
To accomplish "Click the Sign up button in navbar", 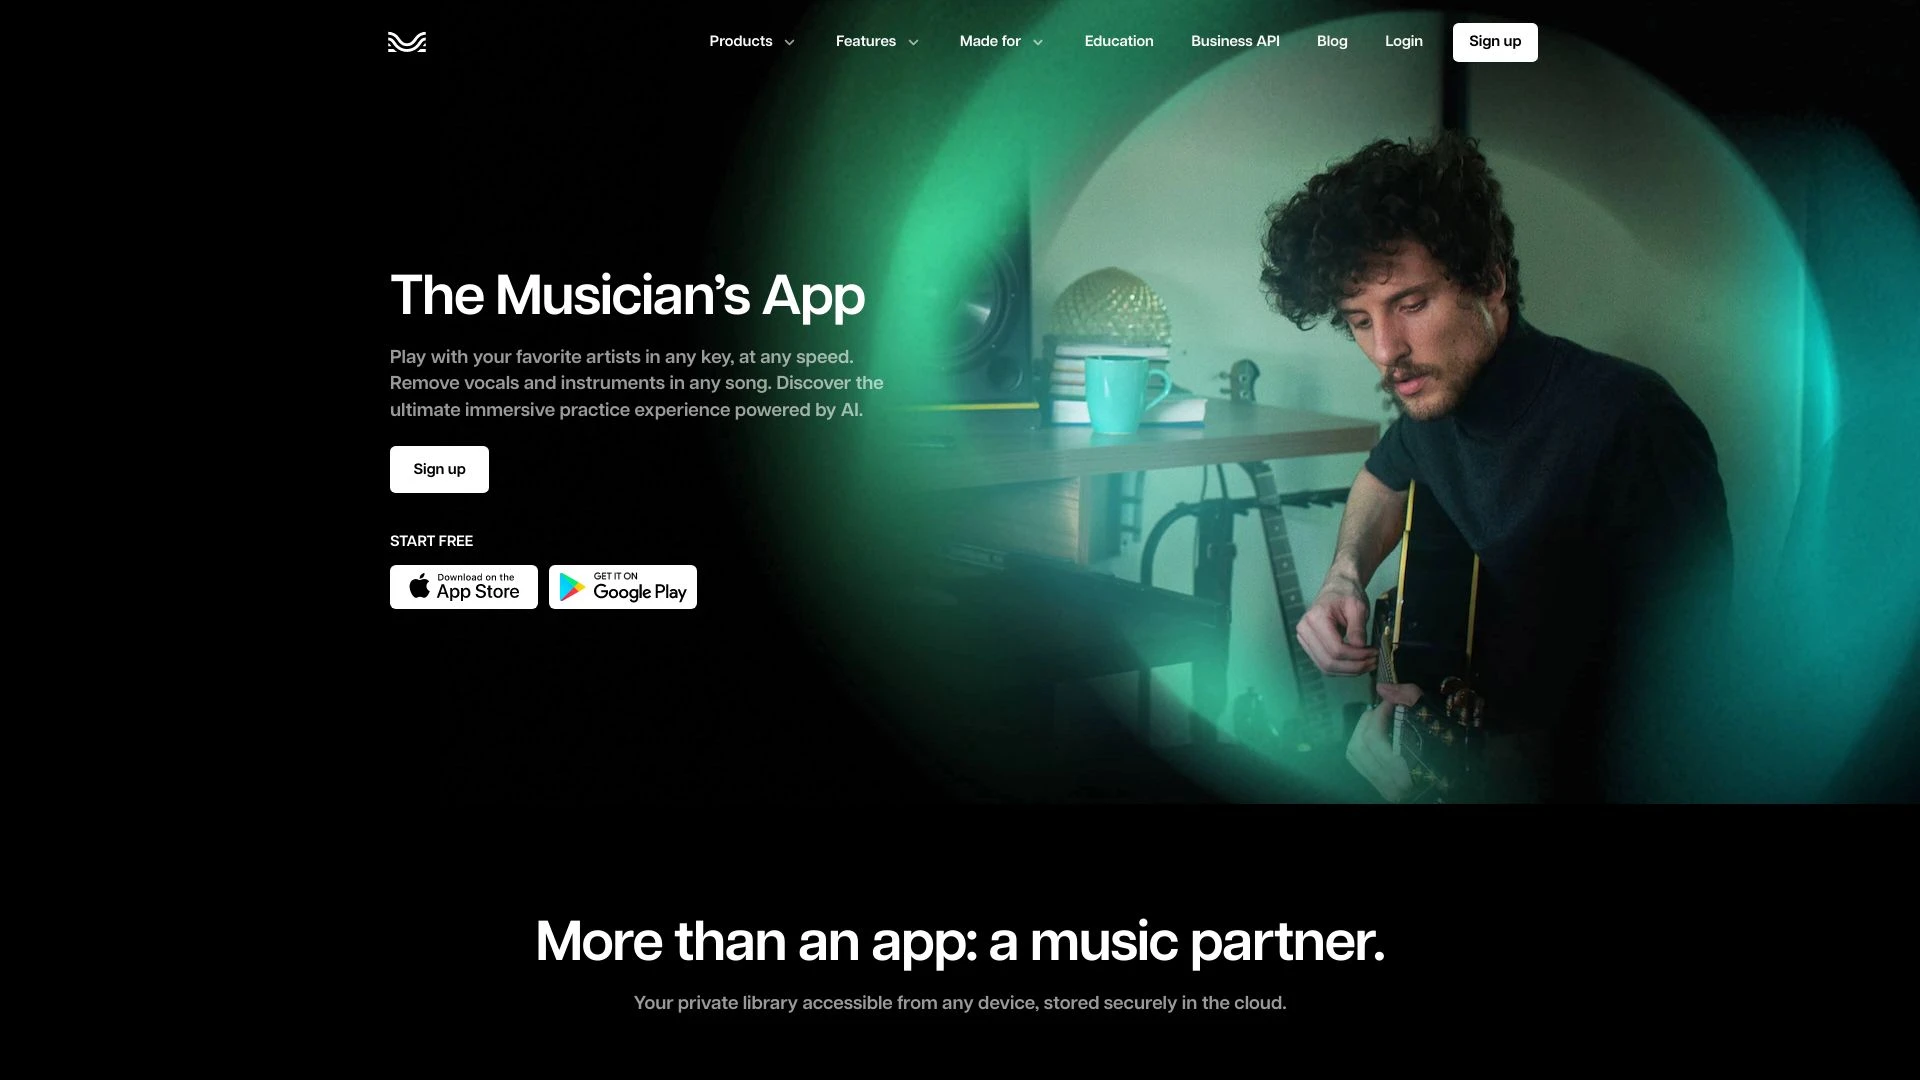I will [x=1495, y=41].
